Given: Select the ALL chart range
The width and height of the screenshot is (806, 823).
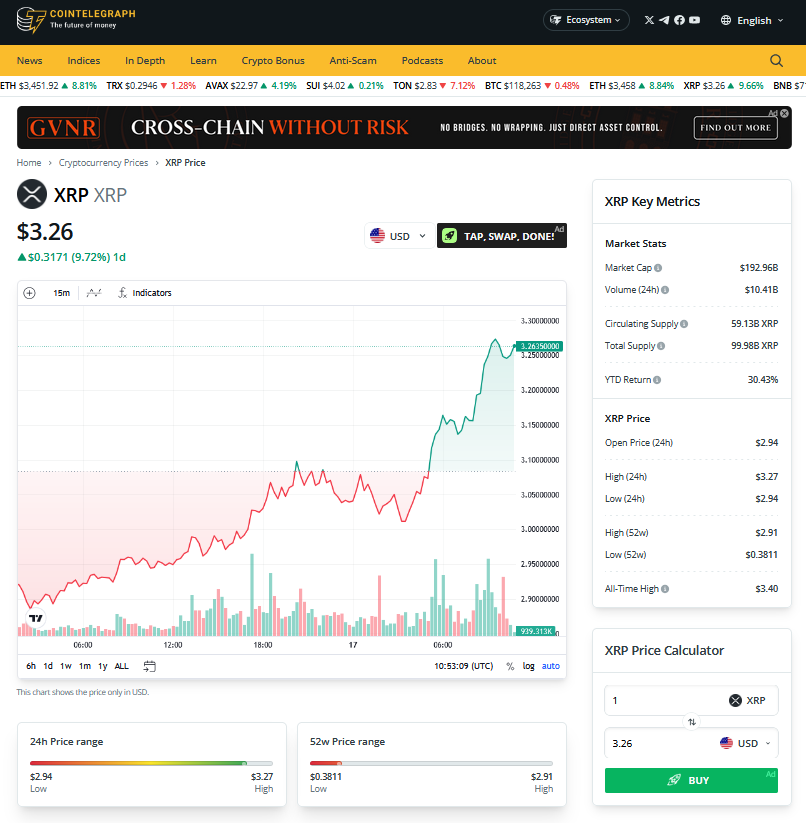Looking at the screenshot, I should [122, 666].
